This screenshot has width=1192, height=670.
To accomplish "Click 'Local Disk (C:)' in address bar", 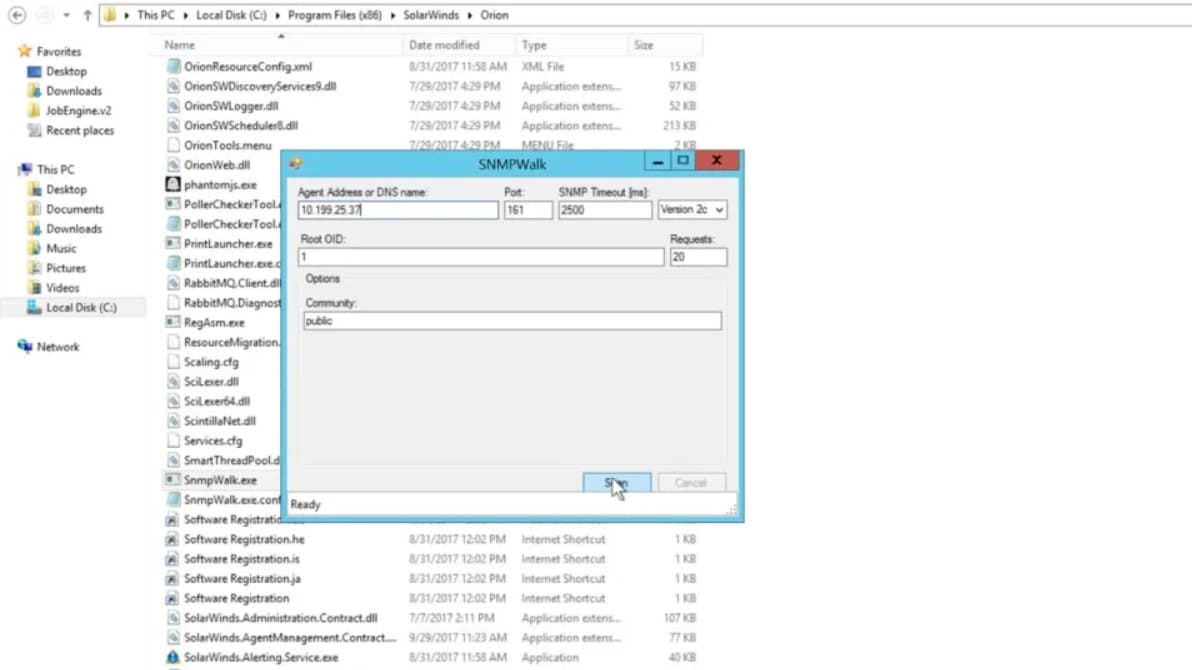I will coord(231,15).
